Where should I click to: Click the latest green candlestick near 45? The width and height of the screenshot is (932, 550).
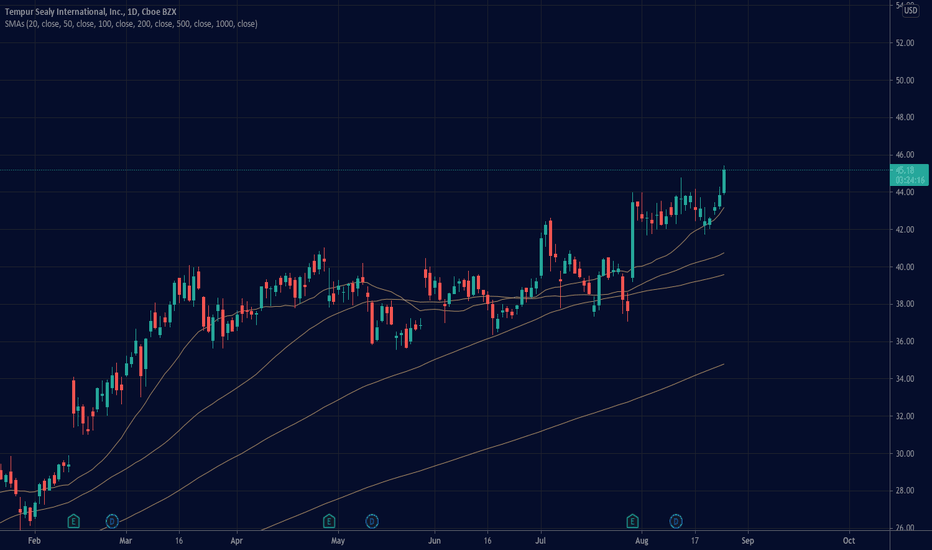[724, 181]
